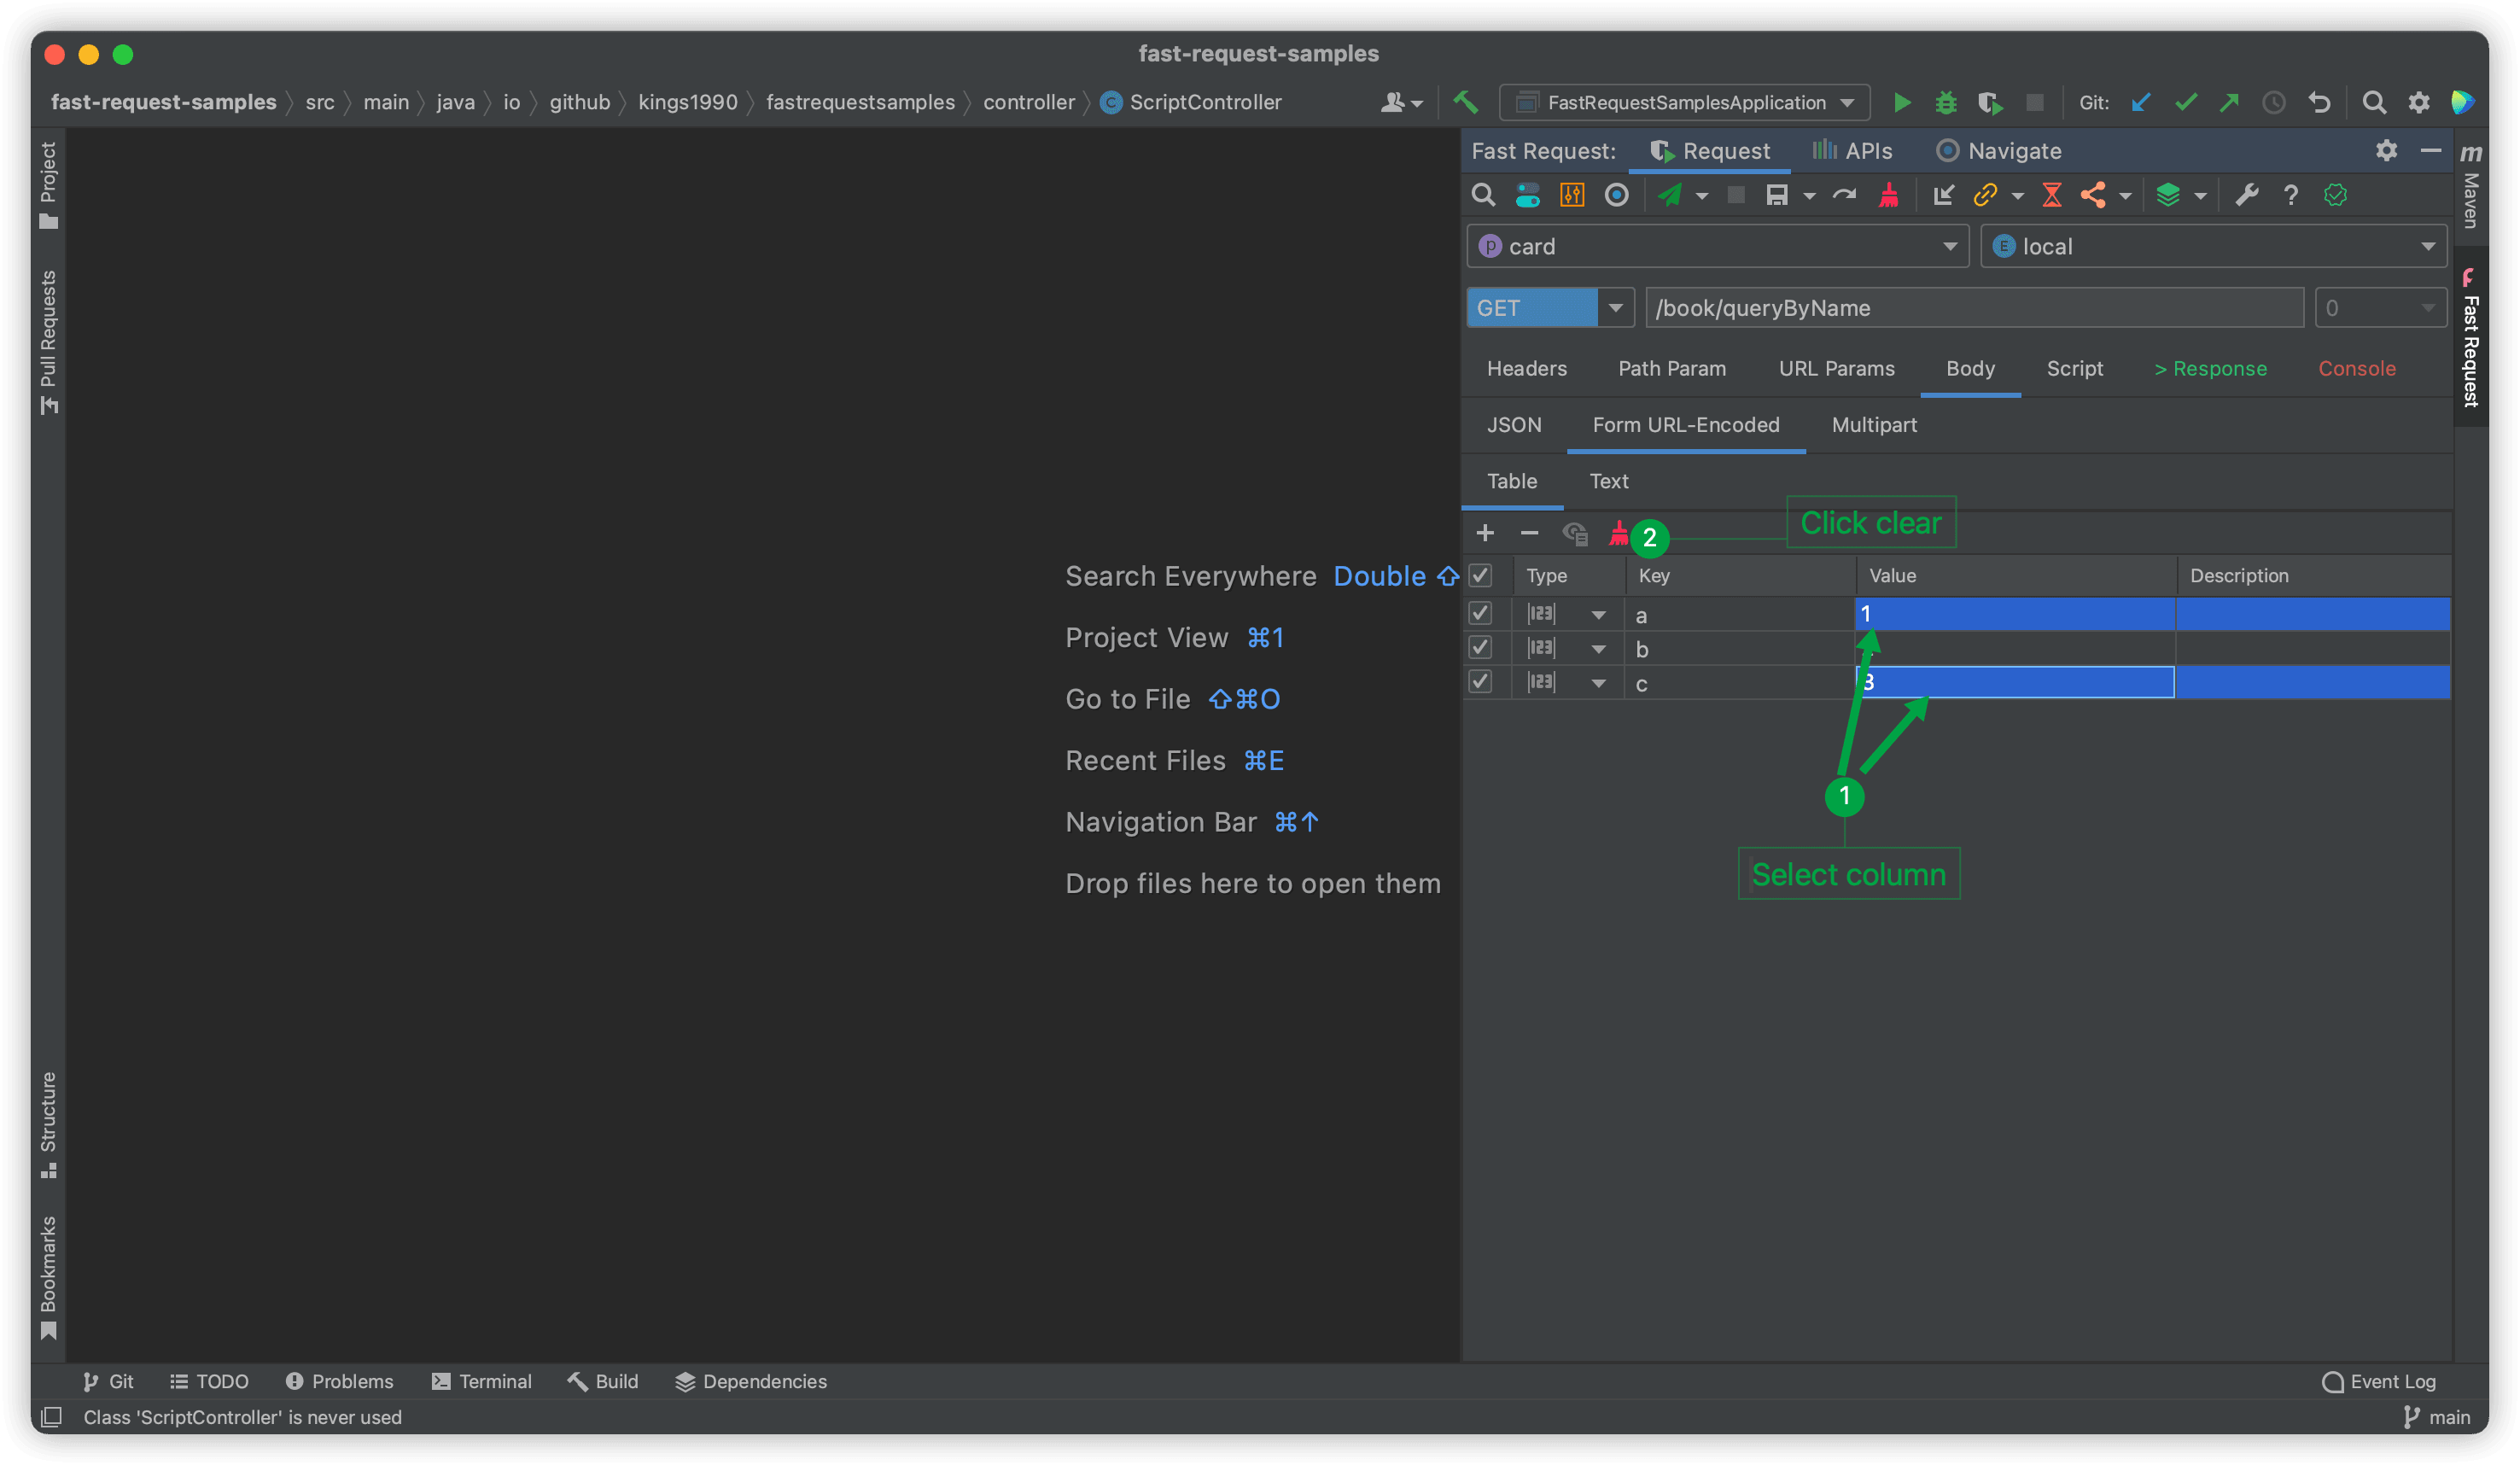Uncheck the checkbox for row a
The width and height of the screenshot is (2520, 1465).
pyautogui.click(x=1480, y=613)
